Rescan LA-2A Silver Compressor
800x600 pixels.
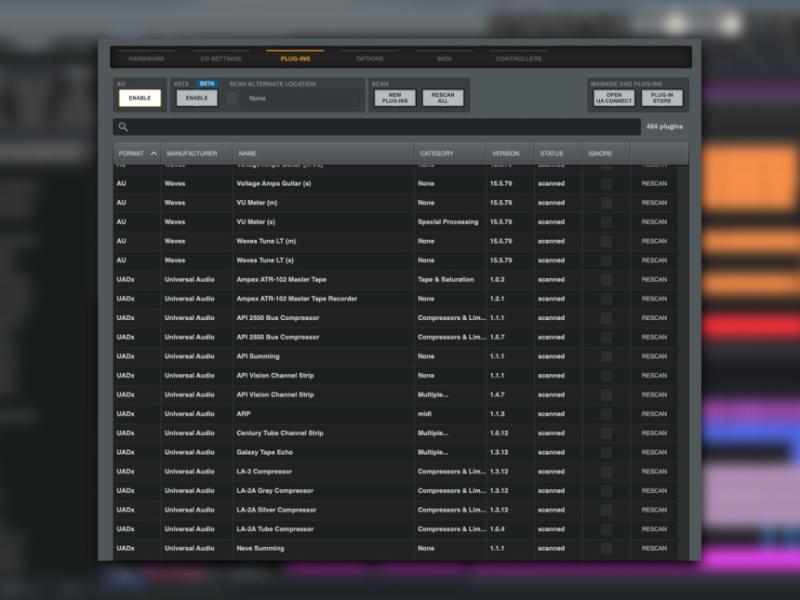point(654,510)
